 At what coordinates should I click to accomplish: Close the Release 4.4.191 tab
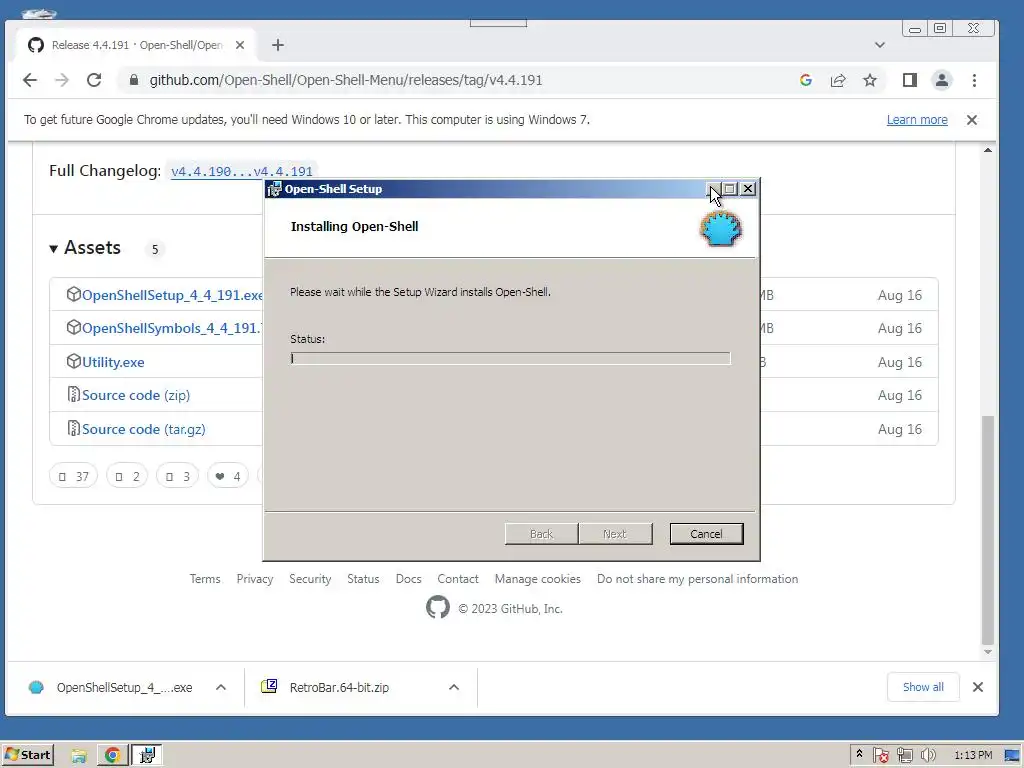click(240, 45)
